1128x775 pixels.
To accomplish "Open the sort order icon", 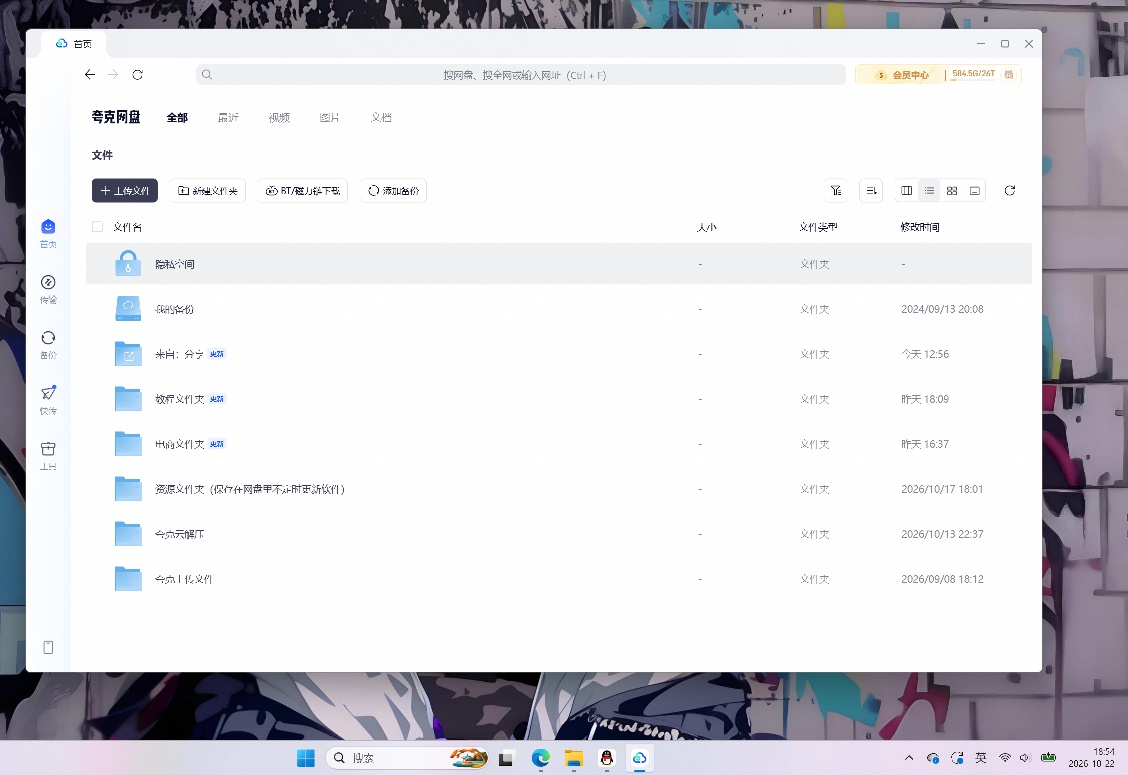I will click(871, 191).
